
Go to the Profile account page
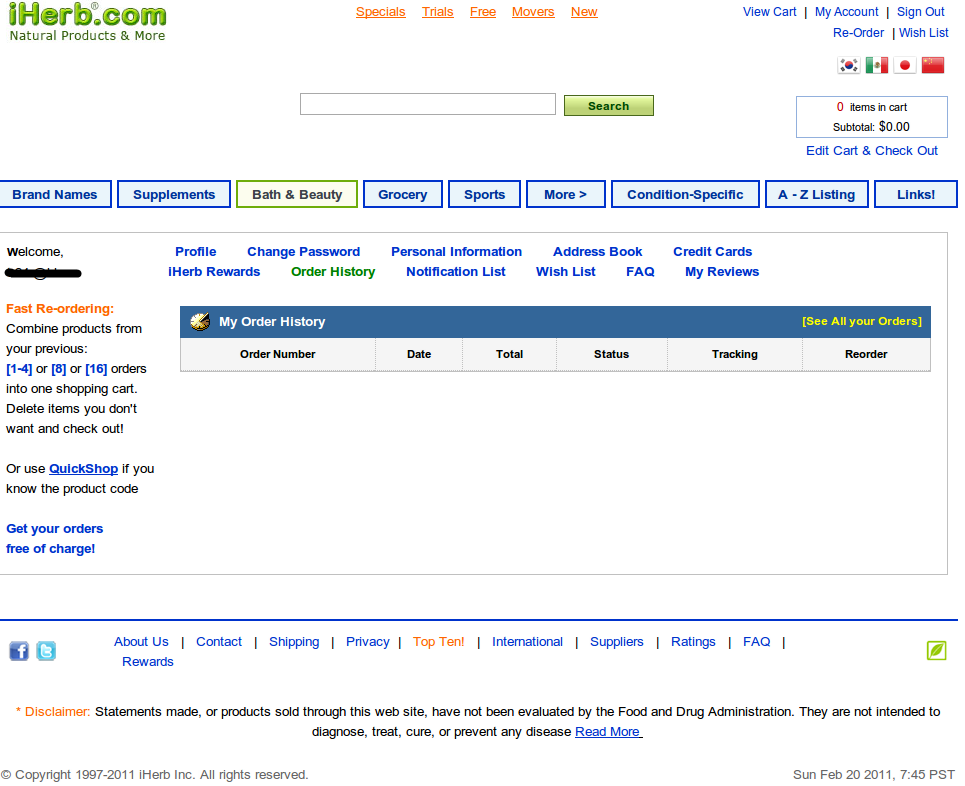(x=196, y=252)
